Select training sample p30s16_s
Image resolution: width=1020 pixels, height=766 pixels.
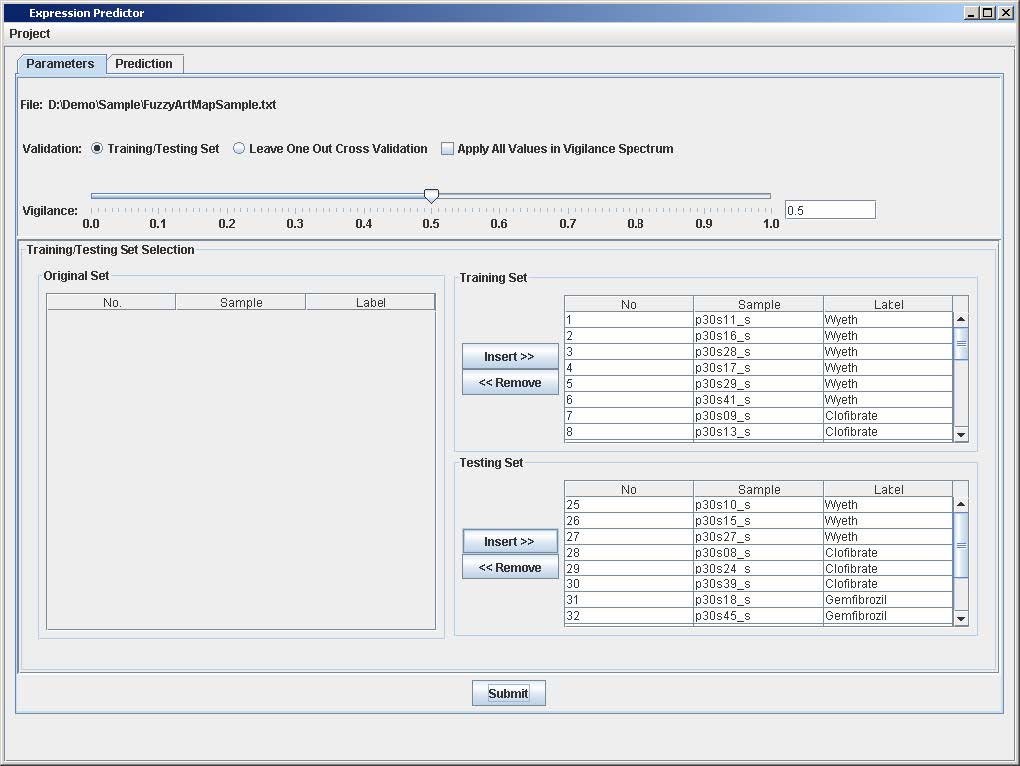[758, 336]
